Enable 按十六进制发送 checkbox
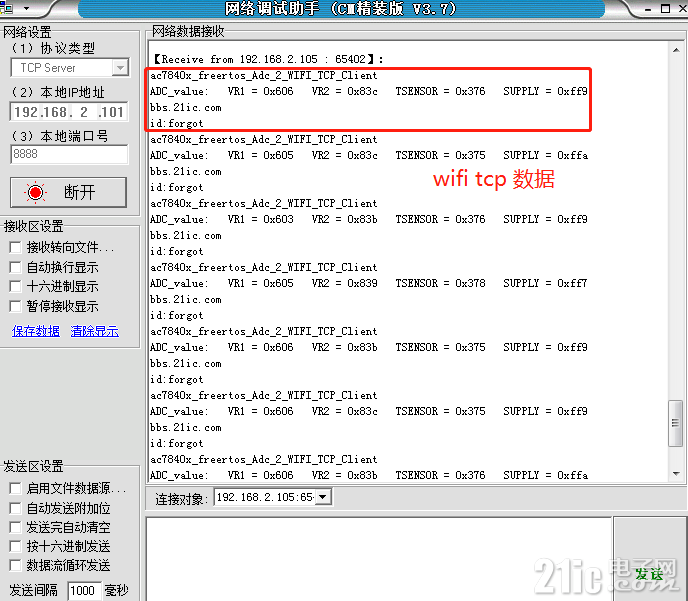Image resolution: width=688 pixels, height=601 pixels. coord(15,546)
